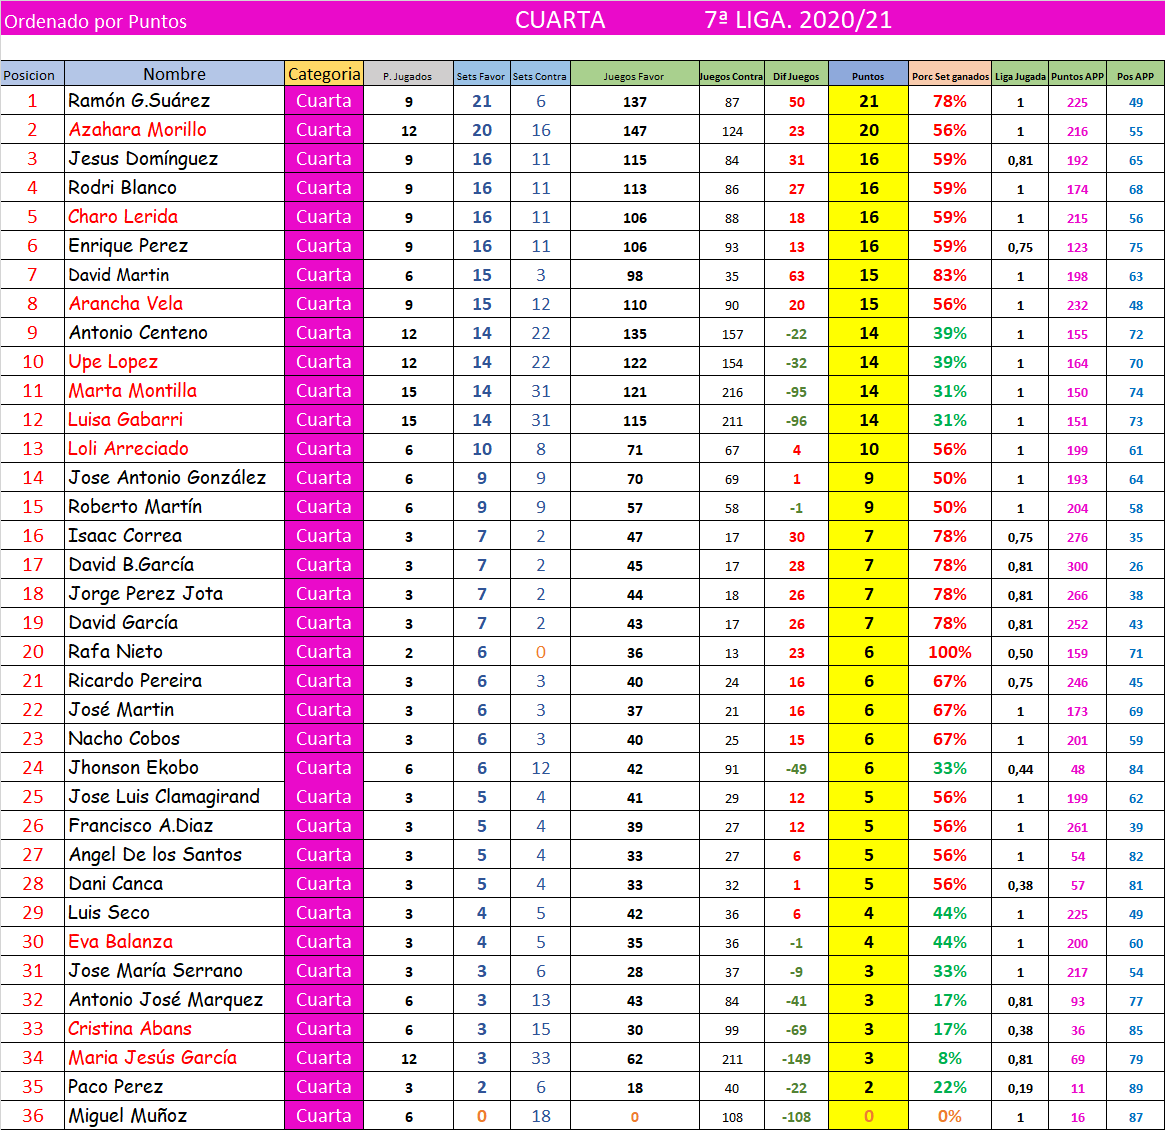The image size is (1165, 1130).
Task: Select the name 'Nacho Cobos'
Action: 124,738
